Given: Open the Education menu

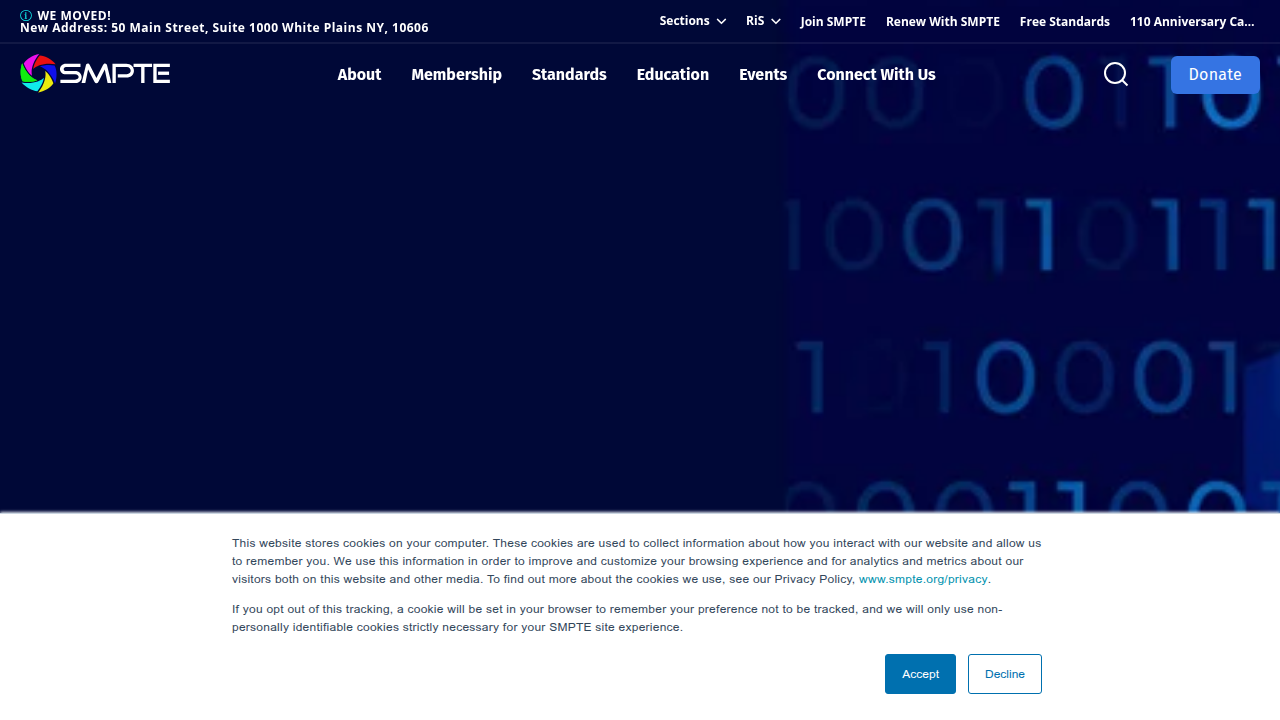Looking at the screenshot, I should coord(673,74).
